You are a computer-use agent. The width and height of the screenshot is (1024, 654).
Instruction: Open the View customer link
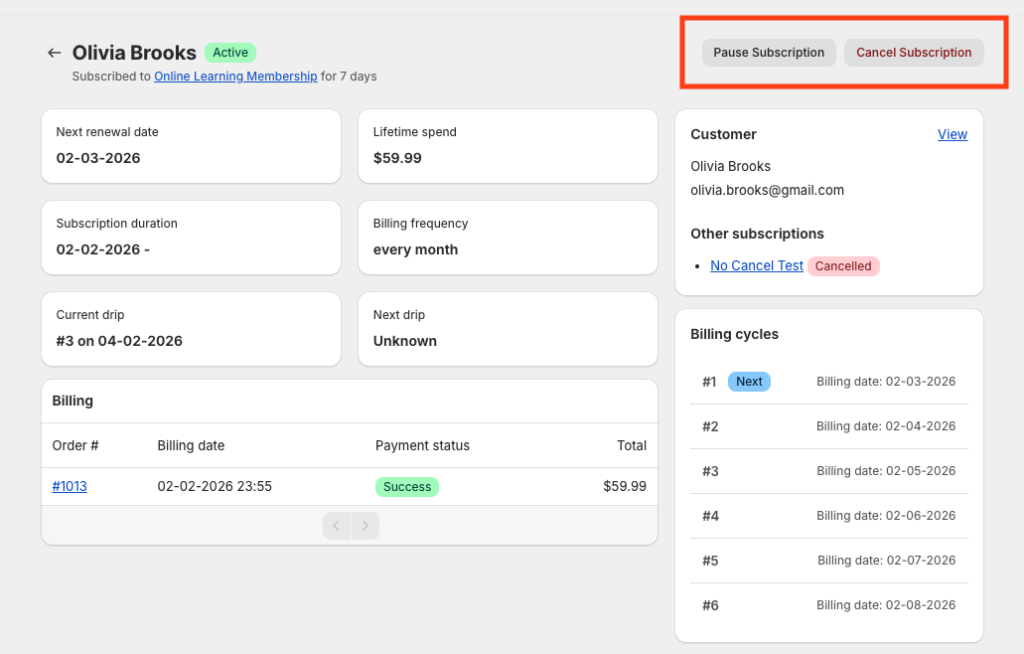pos(952,134)
